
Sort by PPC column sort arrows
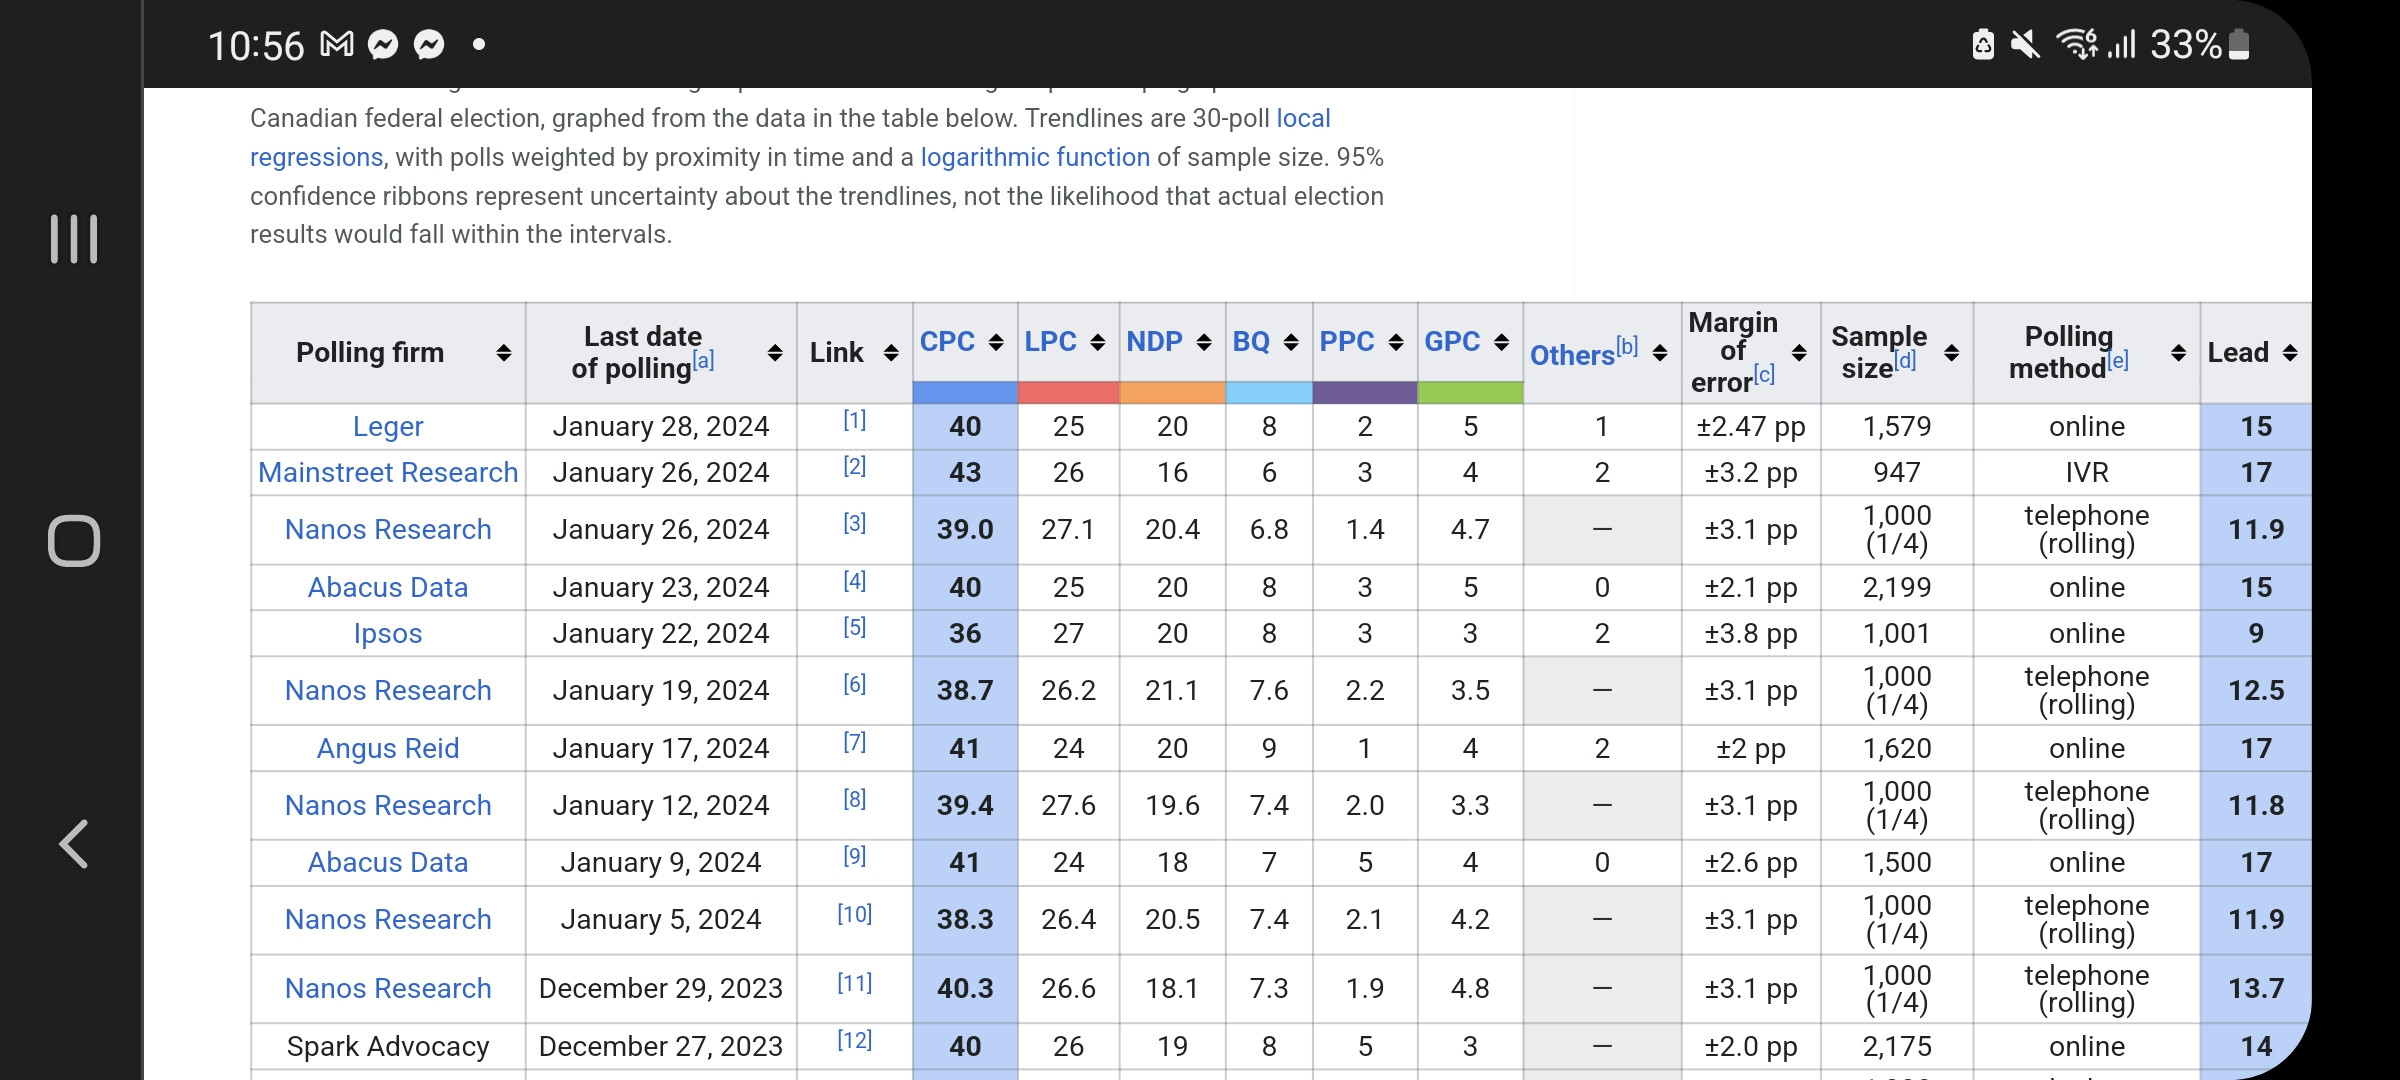[x=1396, y=342]
